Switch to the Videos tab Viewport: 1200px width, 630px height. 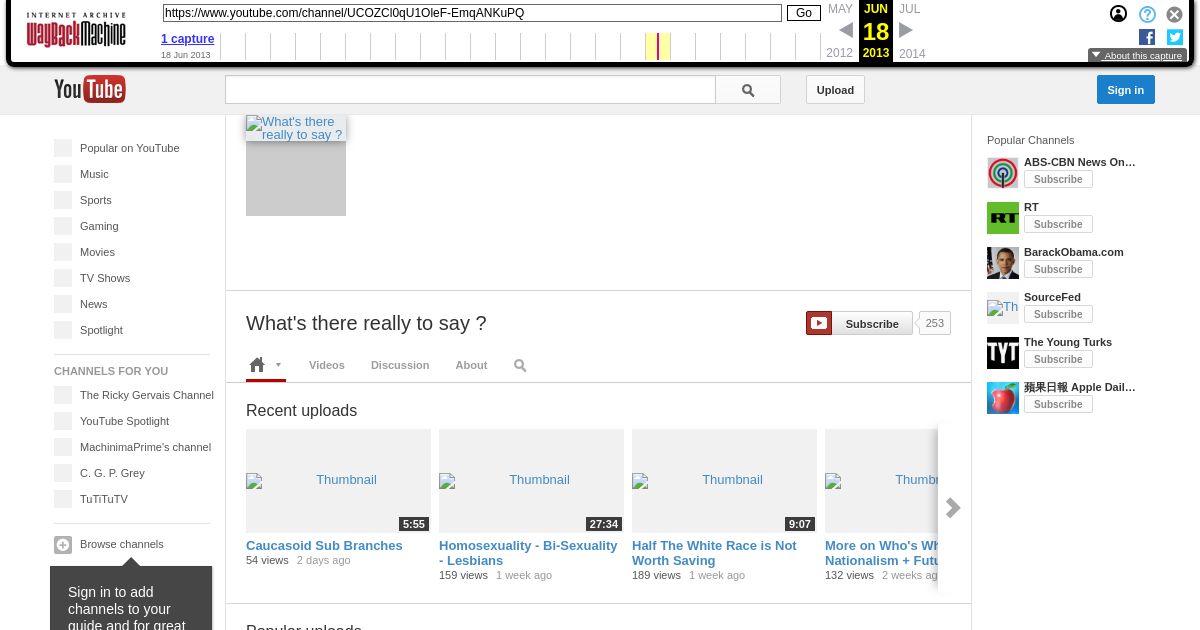(327, 365)
